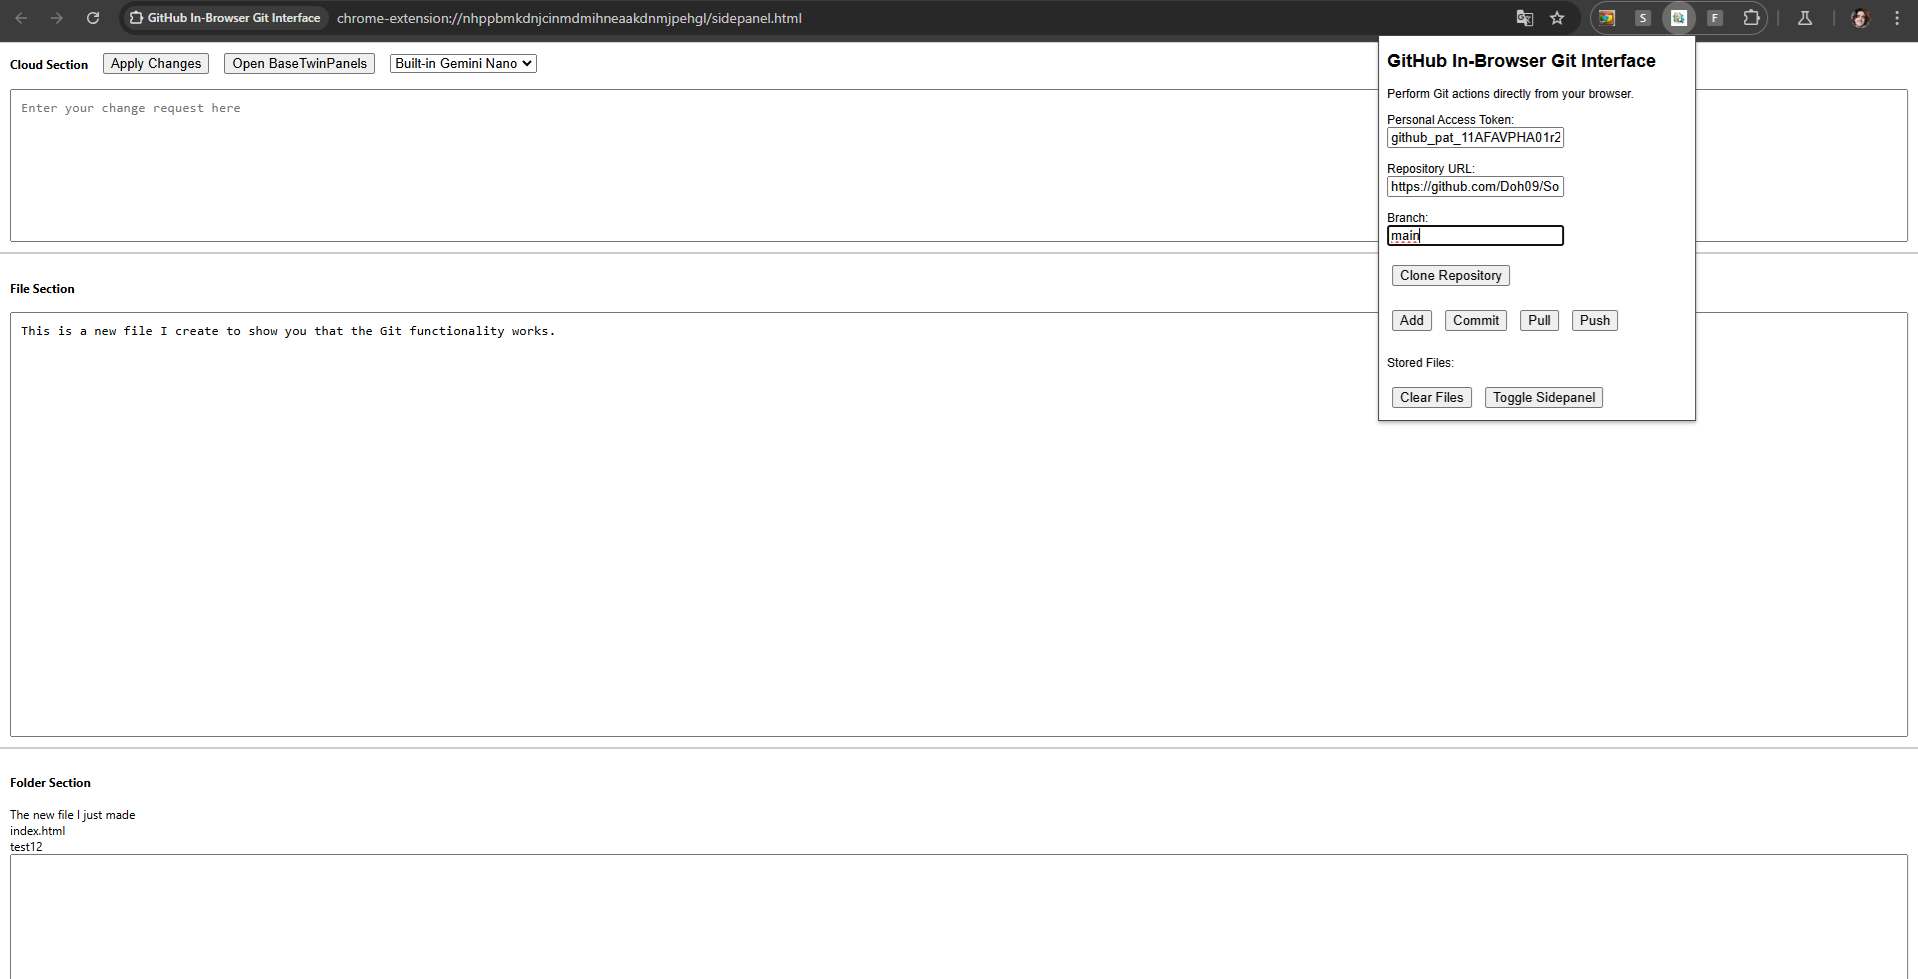The height and width of the screenshot is (979, 1918).
Task: Click the 'Stored Files:' label
Action: (x=1420, y=363)
